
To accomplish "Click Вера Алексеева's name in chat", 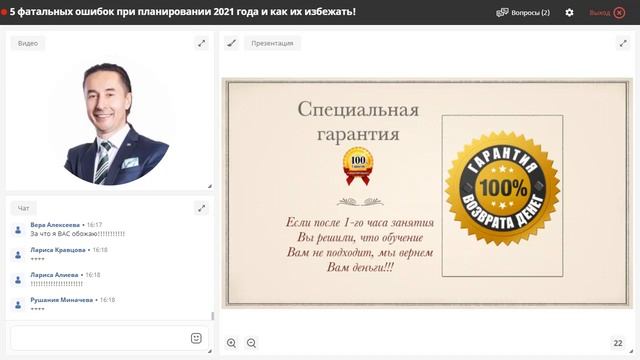I will click(55, 225).
